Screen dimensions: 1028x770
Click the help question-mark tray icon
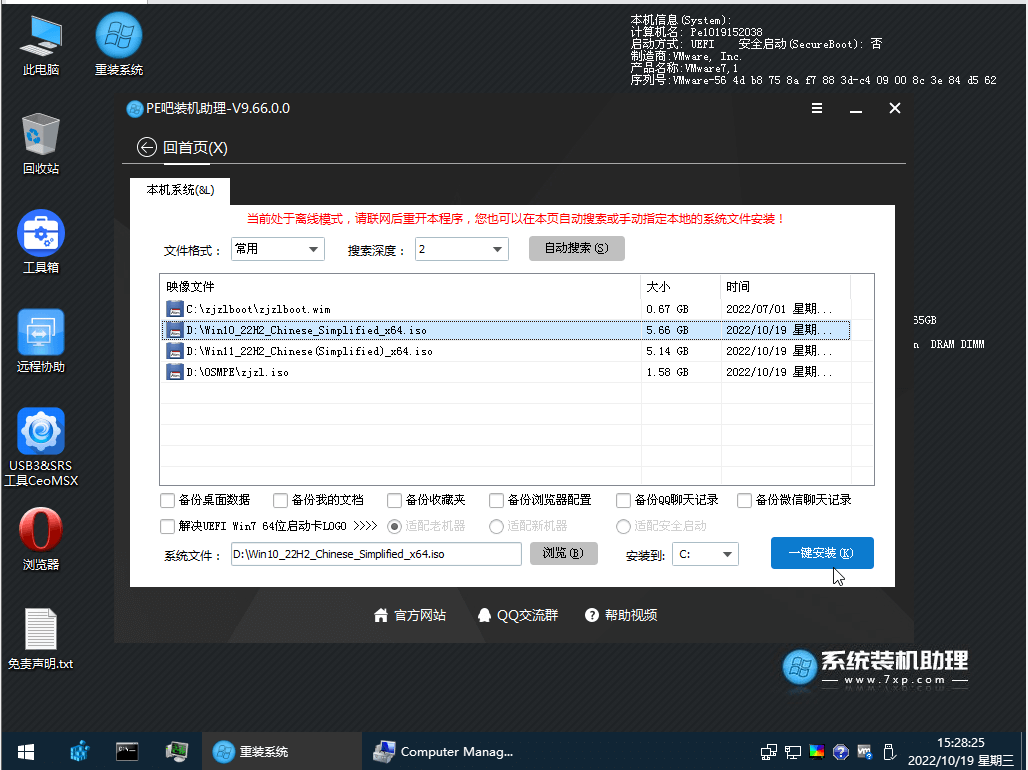pos(841,752)
